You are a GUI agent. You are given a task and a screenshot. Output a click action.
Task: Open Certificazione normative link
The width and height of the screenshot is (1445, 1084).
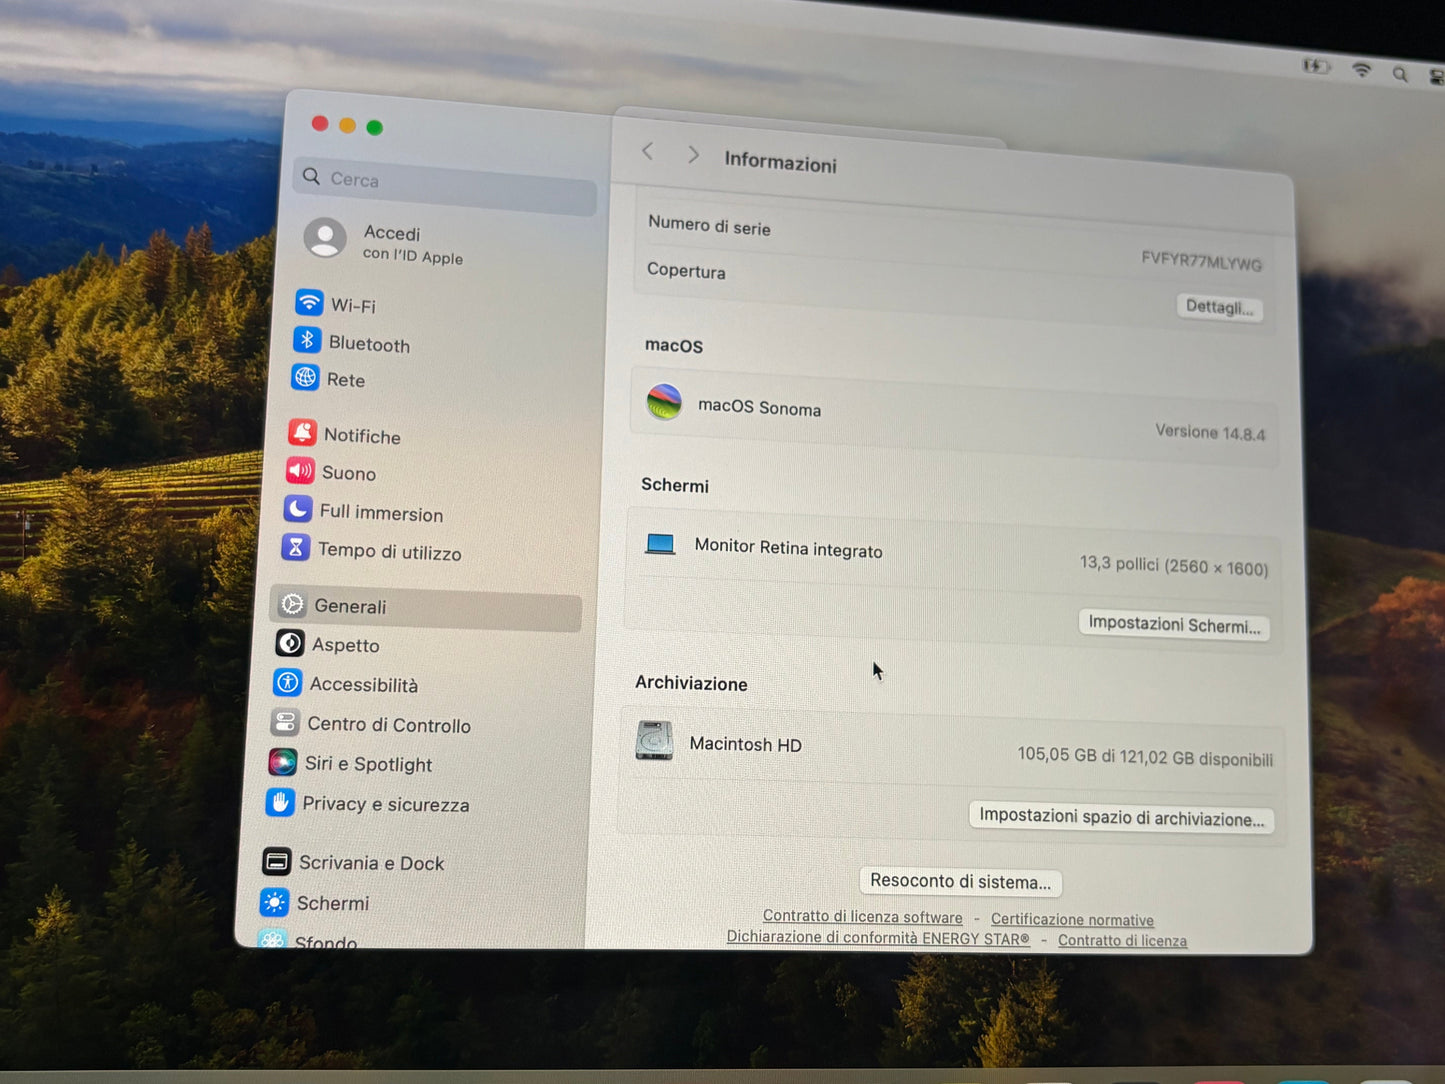pos(1072,919)
